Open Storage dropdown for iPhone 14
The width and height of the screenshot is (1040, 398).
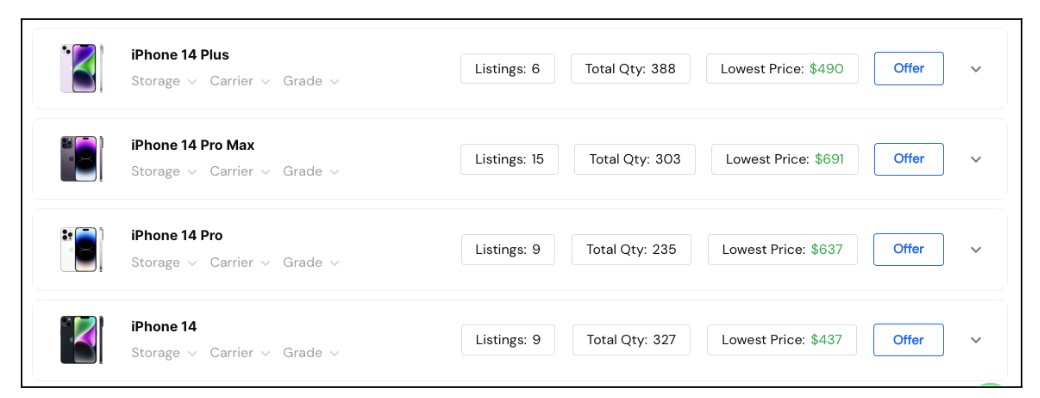coord(164,352)
